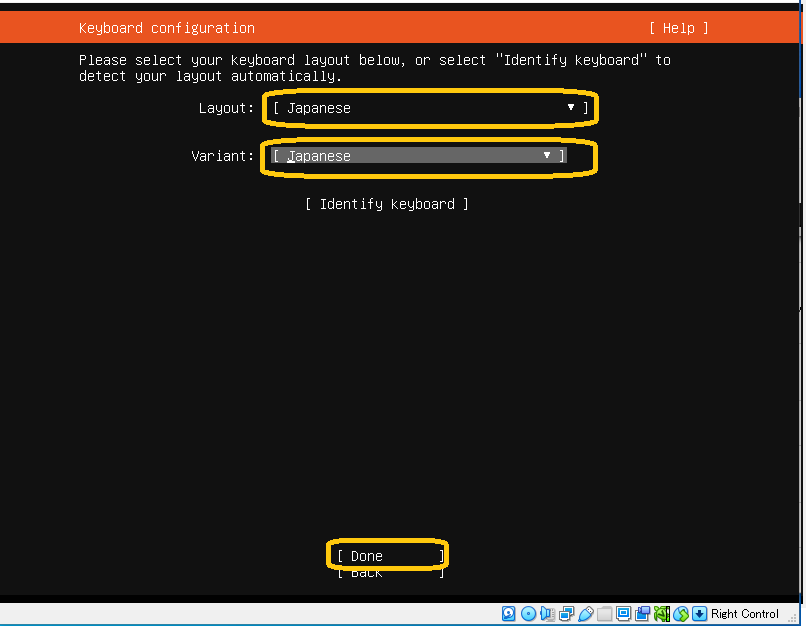Screen dimensions: 806x626
Task: Click the audio indicator in the status bar
Action: pos(547,614)
